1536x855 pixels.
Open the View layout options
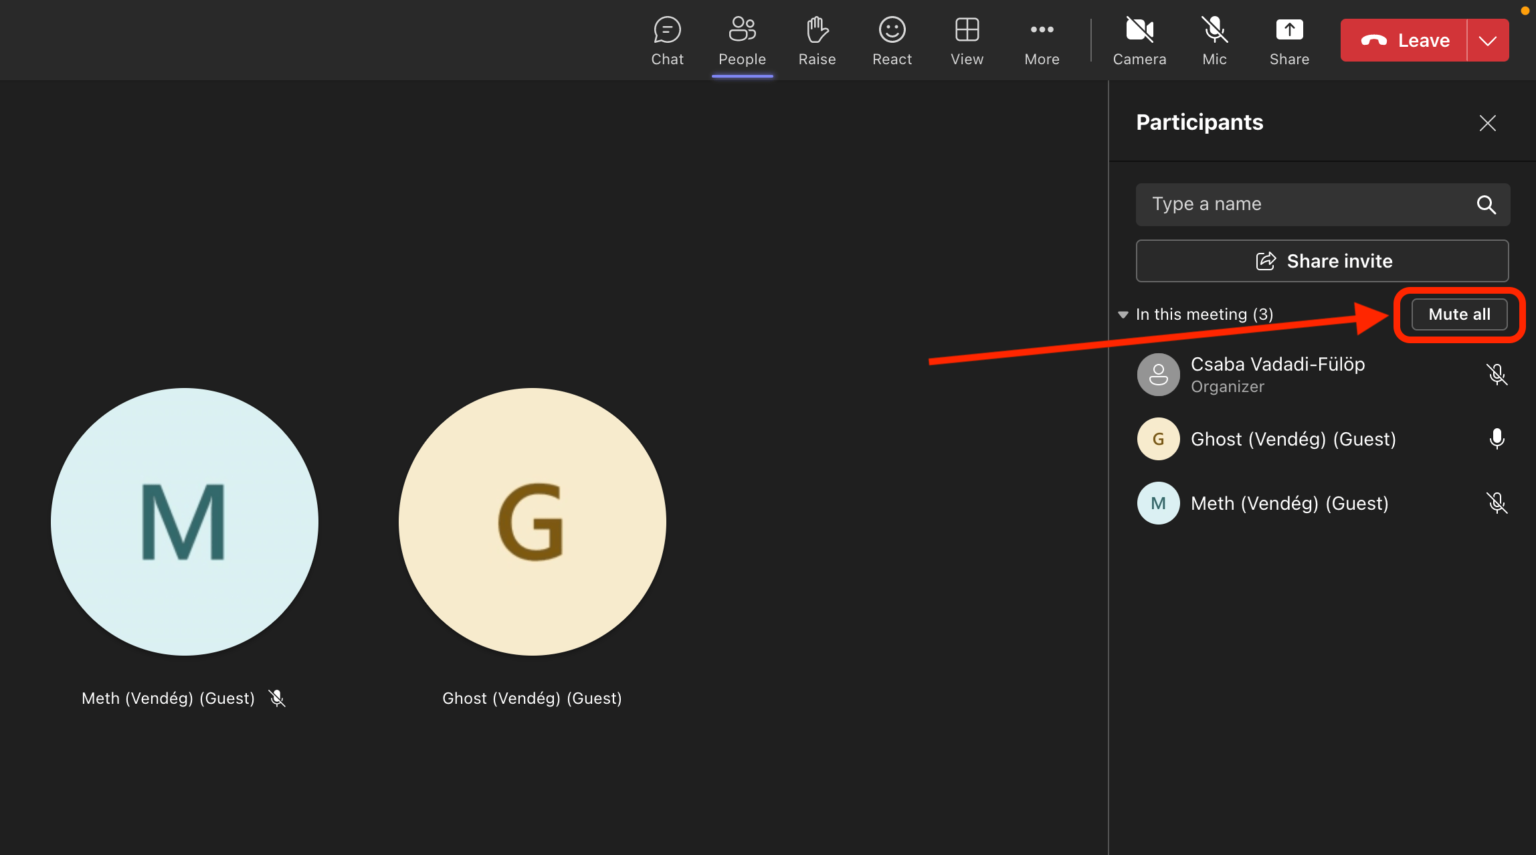[x=967, y=41]
